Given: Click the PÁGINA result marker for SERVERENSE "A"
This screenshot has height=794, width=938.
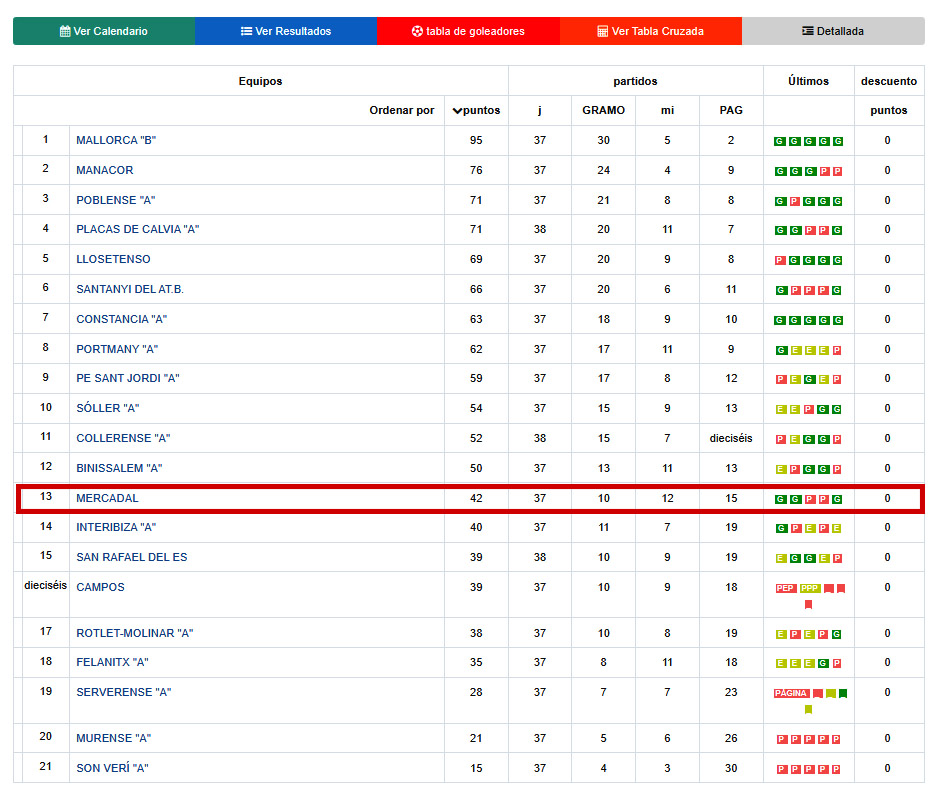Looking at the screenshot, I should click(x=792, y=692).
